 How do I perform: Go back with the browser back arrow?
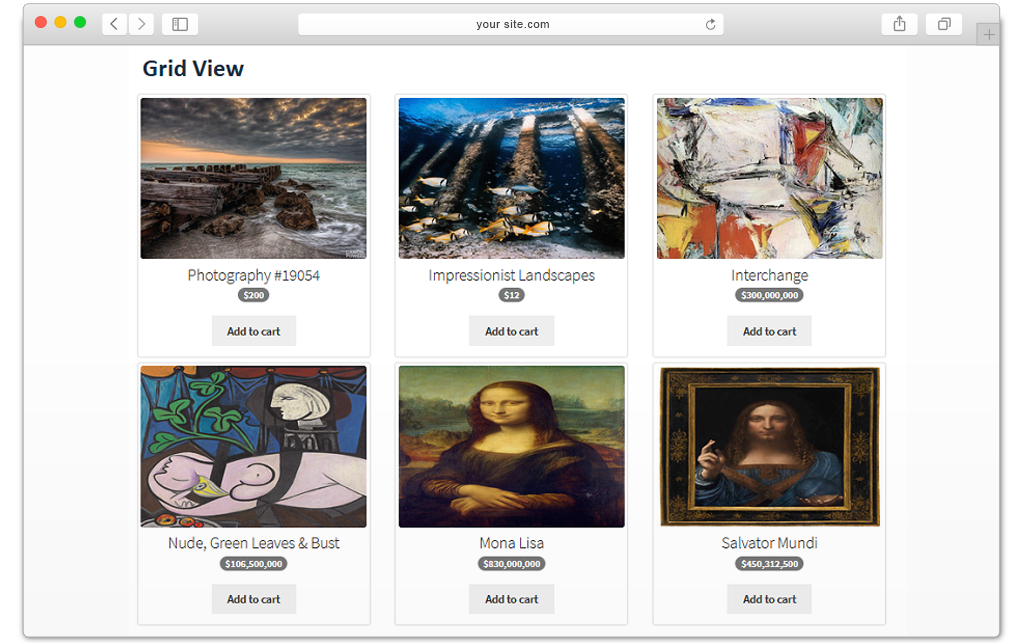(x=114, y=24)
